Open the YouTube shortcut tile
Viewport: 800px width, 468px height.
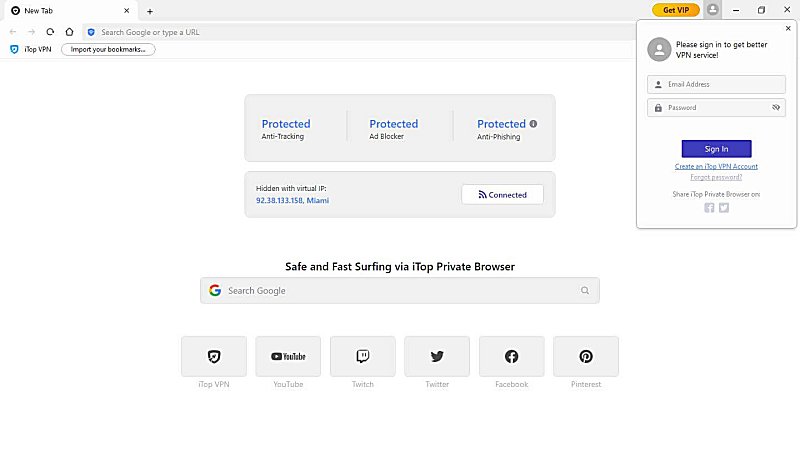[x=288, y=357]
